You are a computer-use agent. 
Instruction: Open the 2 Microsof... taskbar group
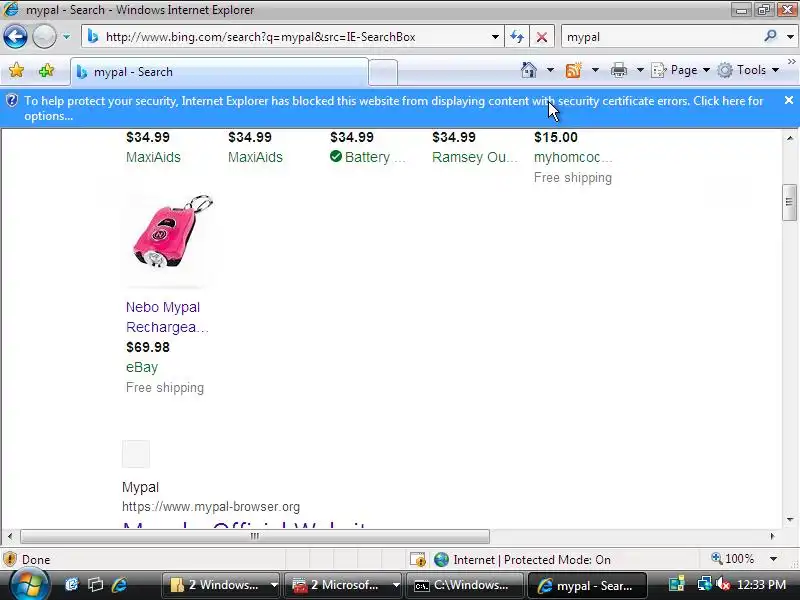pyautogui.click(x=343, y=585)
